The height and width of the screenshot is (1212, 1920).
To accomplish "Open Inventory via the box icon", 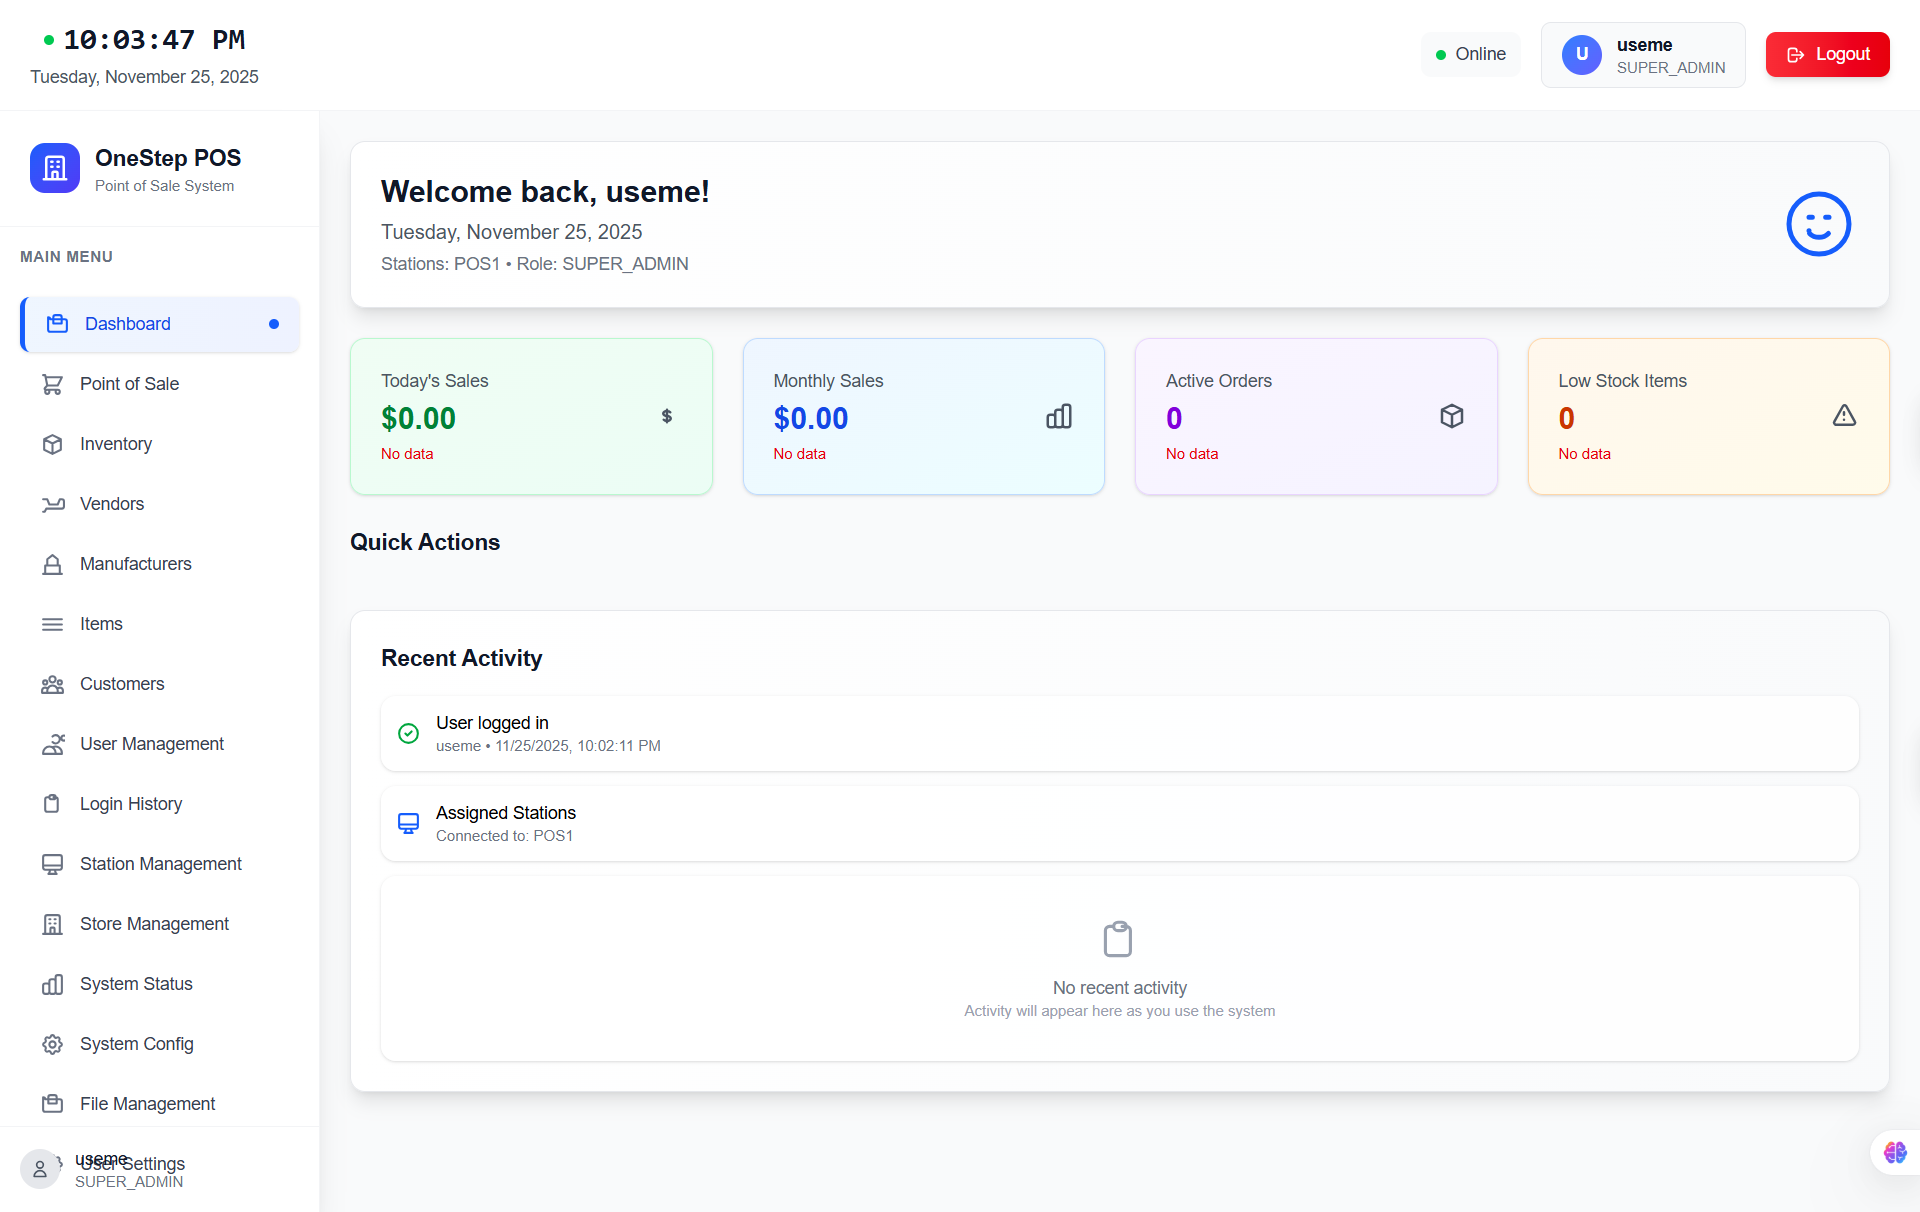I will pyautogui.click(x=54, y=444).
